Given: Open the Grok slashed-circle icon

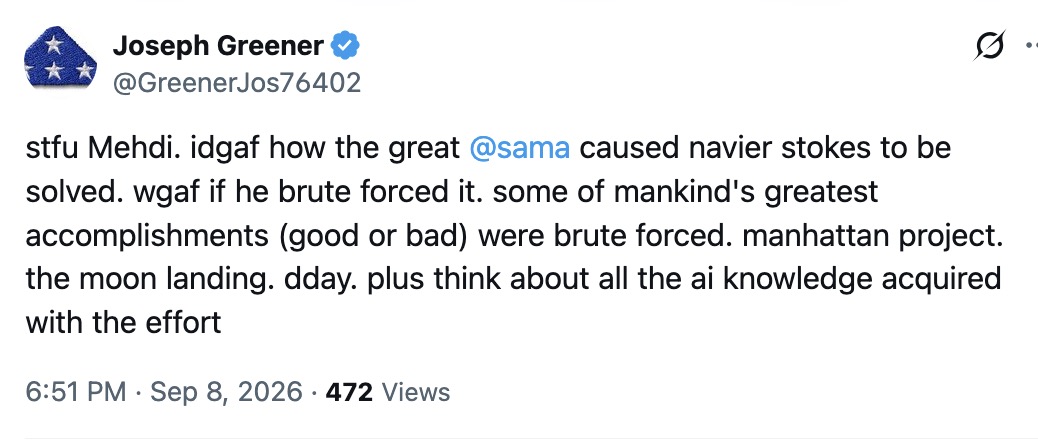Looking at the screenshot, I should [x=990, y=46].
